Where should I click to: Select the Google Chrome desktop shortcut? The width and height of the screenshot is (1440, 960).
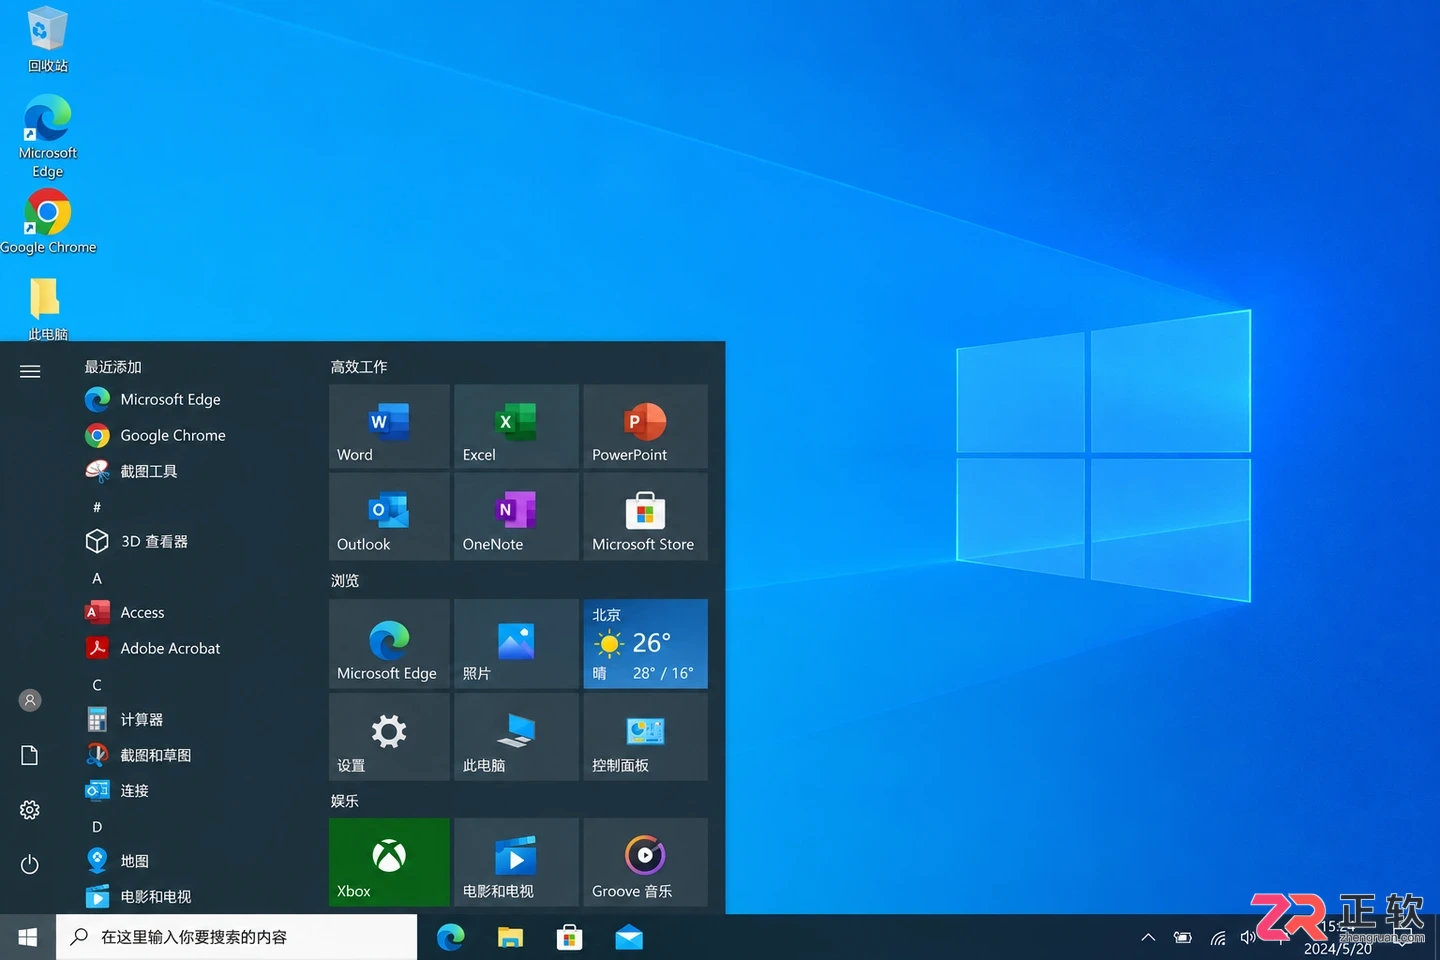tap(48, 221)
